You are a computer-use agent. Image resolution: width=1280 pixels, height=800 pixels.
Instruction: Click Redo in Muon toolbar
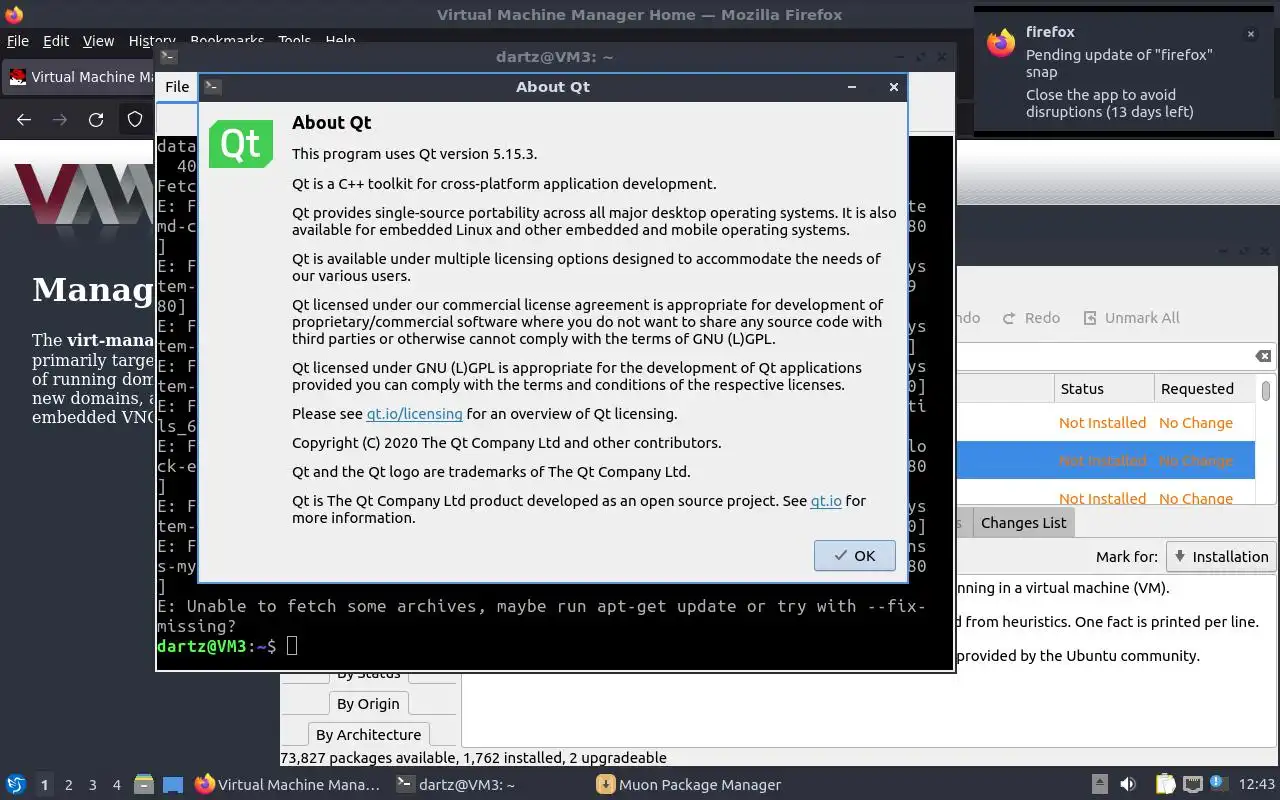[1031, 318]
